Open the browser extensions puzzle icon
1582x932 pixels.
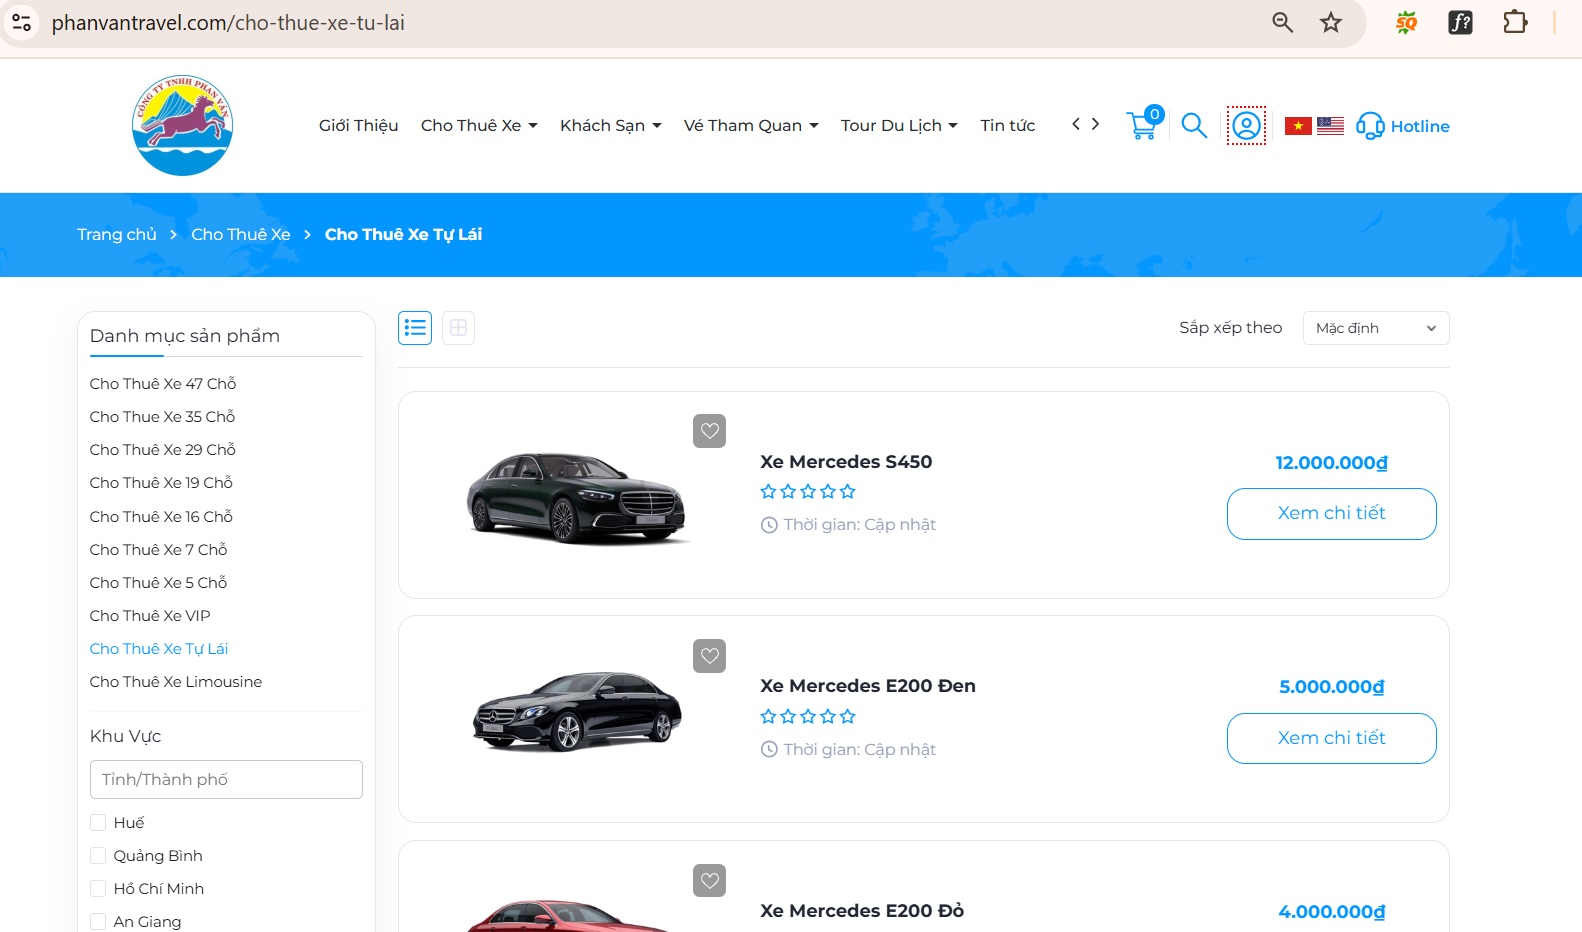(x=1515, y=22)
